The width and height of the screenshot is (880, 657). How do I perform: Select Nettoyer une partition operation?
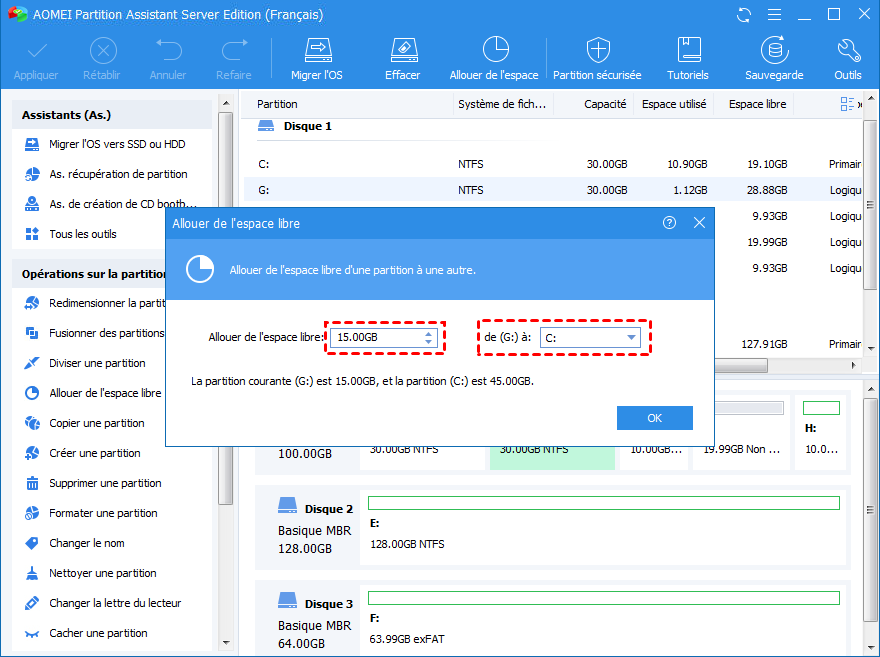tap(91, 573)
